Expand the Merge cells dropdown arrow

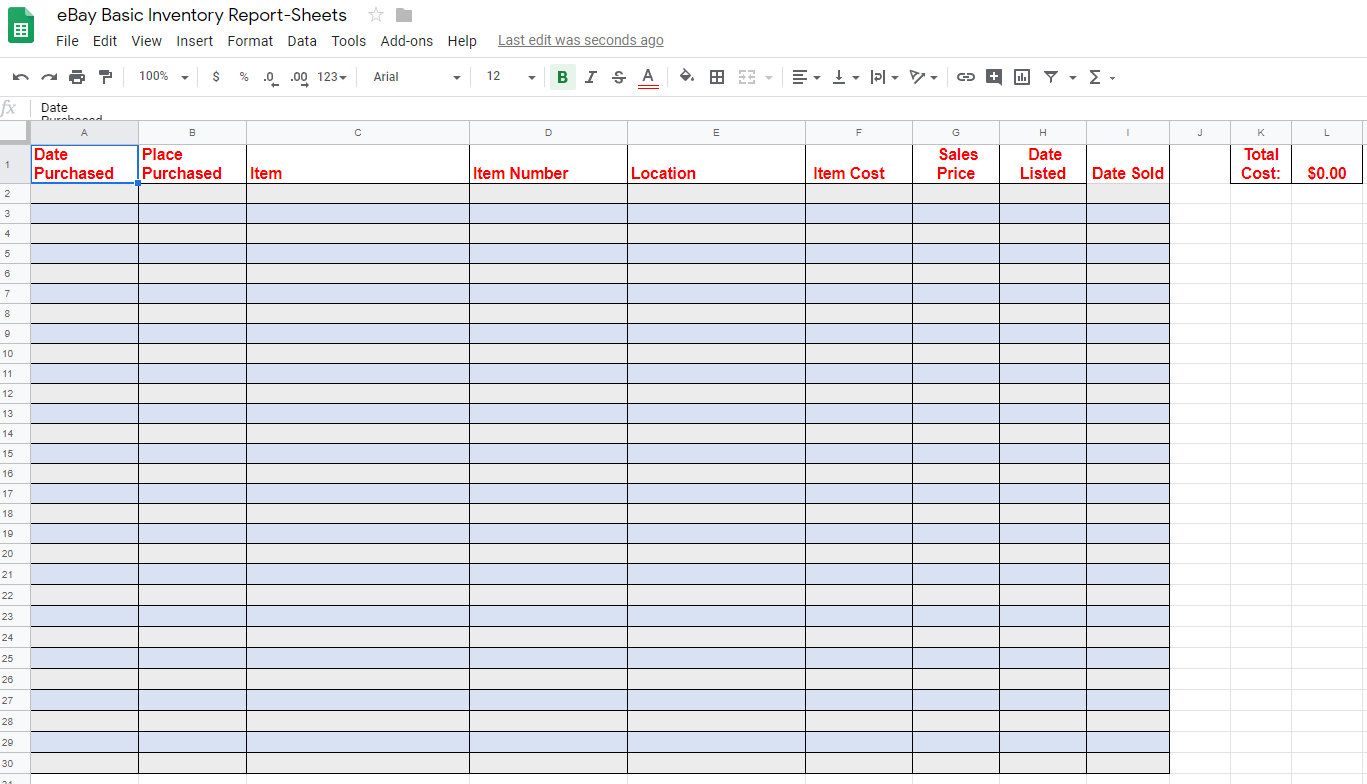(769, 77)
